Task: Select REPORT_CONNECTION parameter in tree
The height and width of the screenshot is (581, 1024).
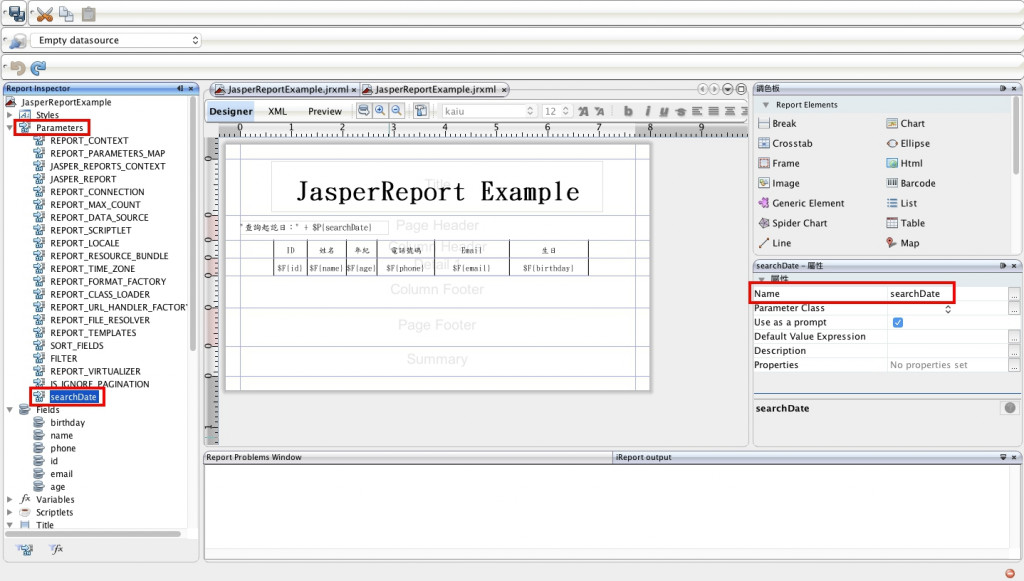Action: click(x=97, y=192)
